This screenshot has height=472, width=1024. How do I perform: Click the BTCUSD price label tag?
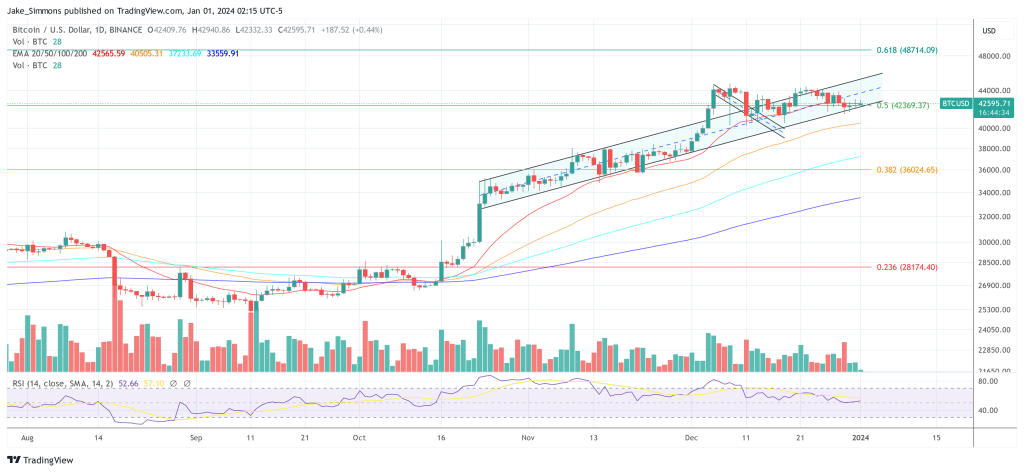click(x=957, y=103)
